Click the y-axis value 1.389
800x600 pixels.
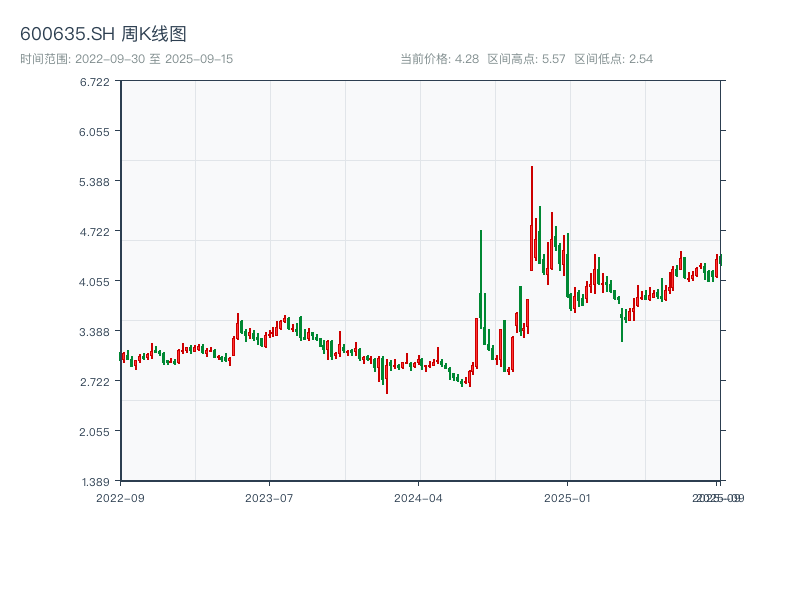click(95, 482)
